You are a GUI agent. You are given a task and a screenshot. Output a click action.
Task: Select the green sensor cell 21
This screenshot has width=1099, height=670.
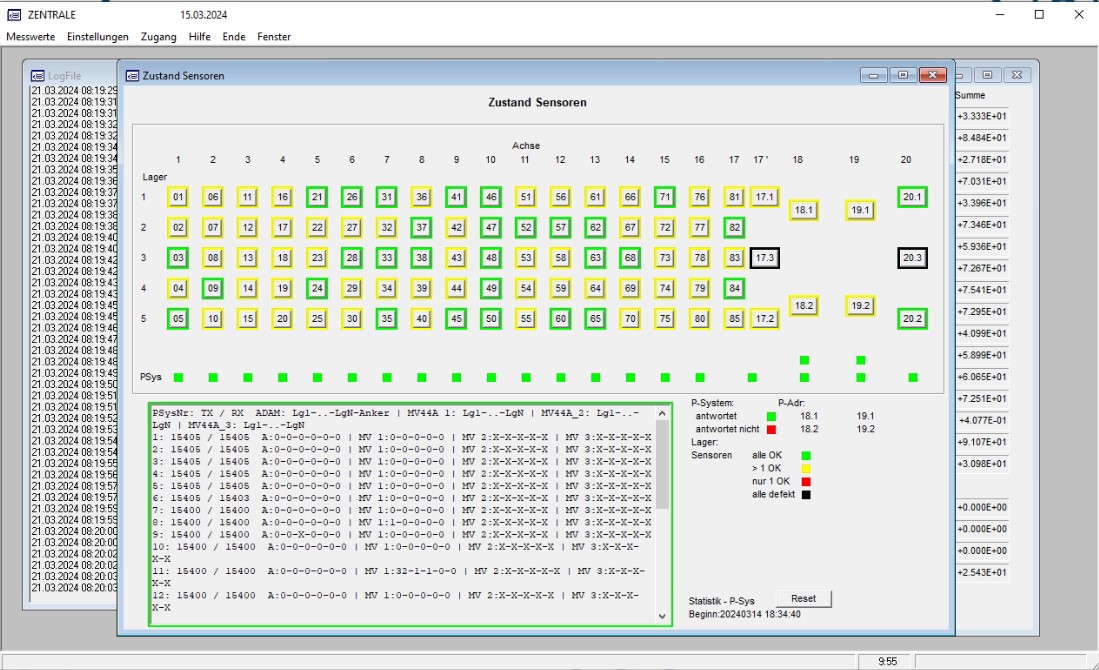coord(317,197)
